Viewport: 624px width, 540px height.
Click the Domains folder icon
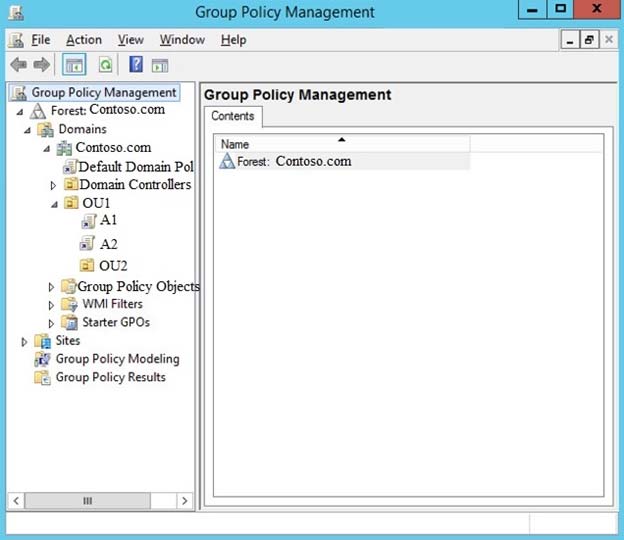(x=45, y=129)
